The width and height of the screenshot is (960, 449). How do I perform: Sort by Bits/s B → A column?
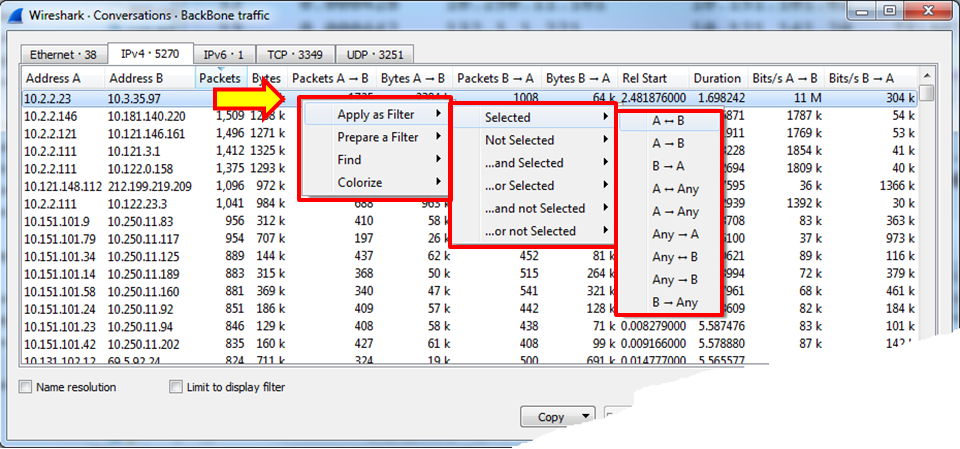point(870,78)
